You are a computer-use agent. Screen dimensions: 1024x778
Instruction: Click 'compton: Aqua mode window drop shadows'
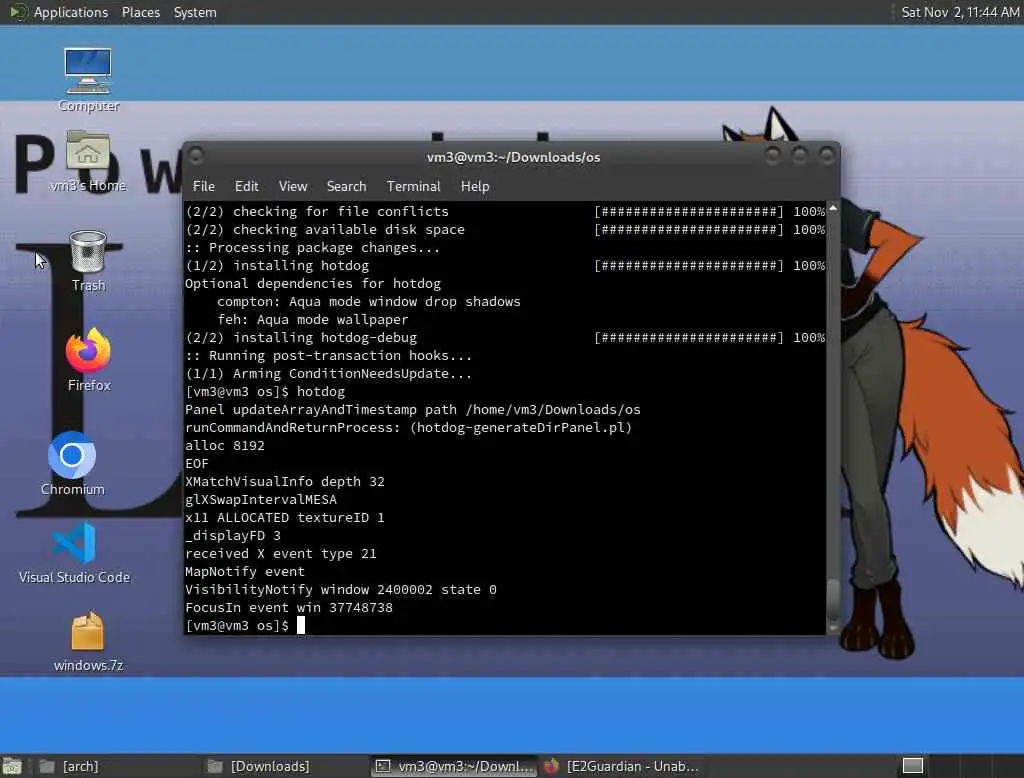click(369, 302)
